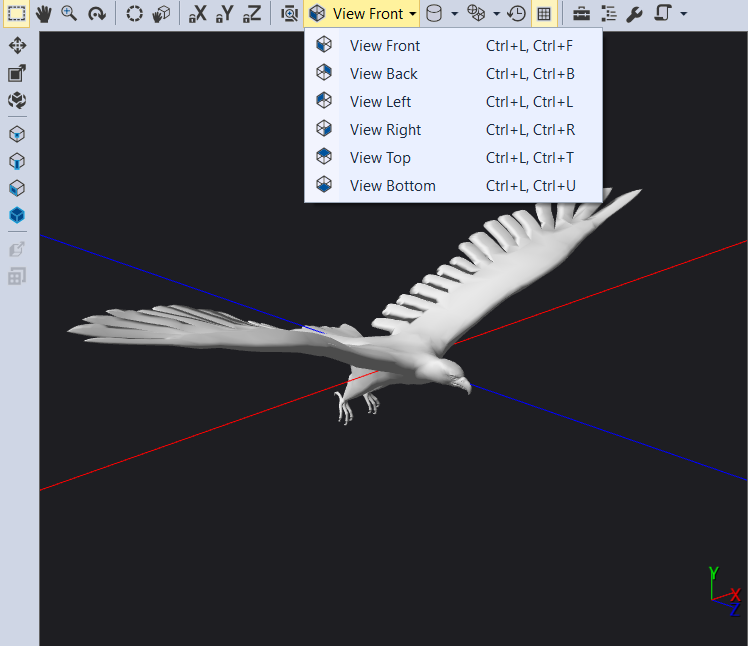Click View Right in the dropdown list
Viewport: 748px width, 646px height.
click(385, 130)
